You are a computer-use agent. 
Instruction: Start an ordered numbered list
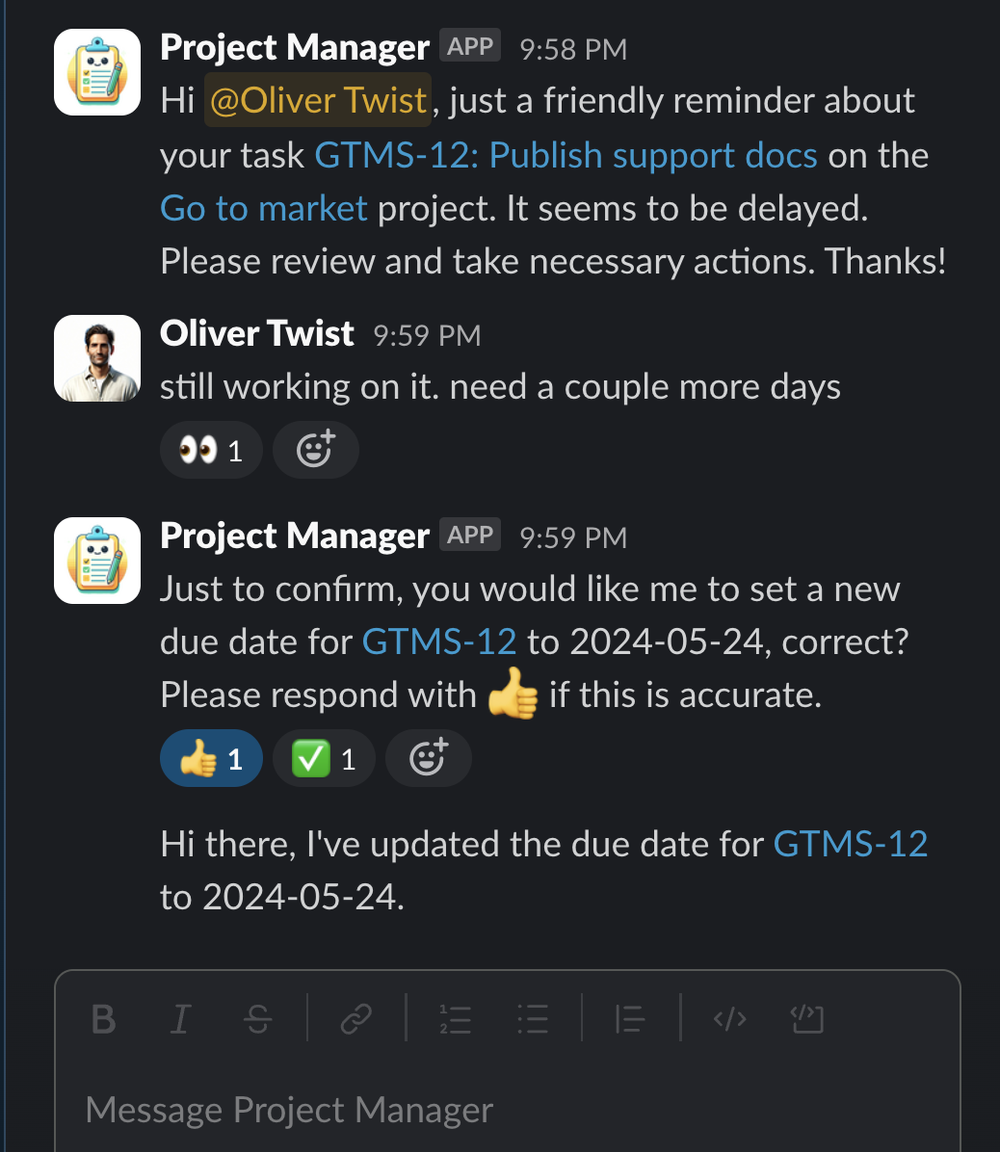point(456,1019)
